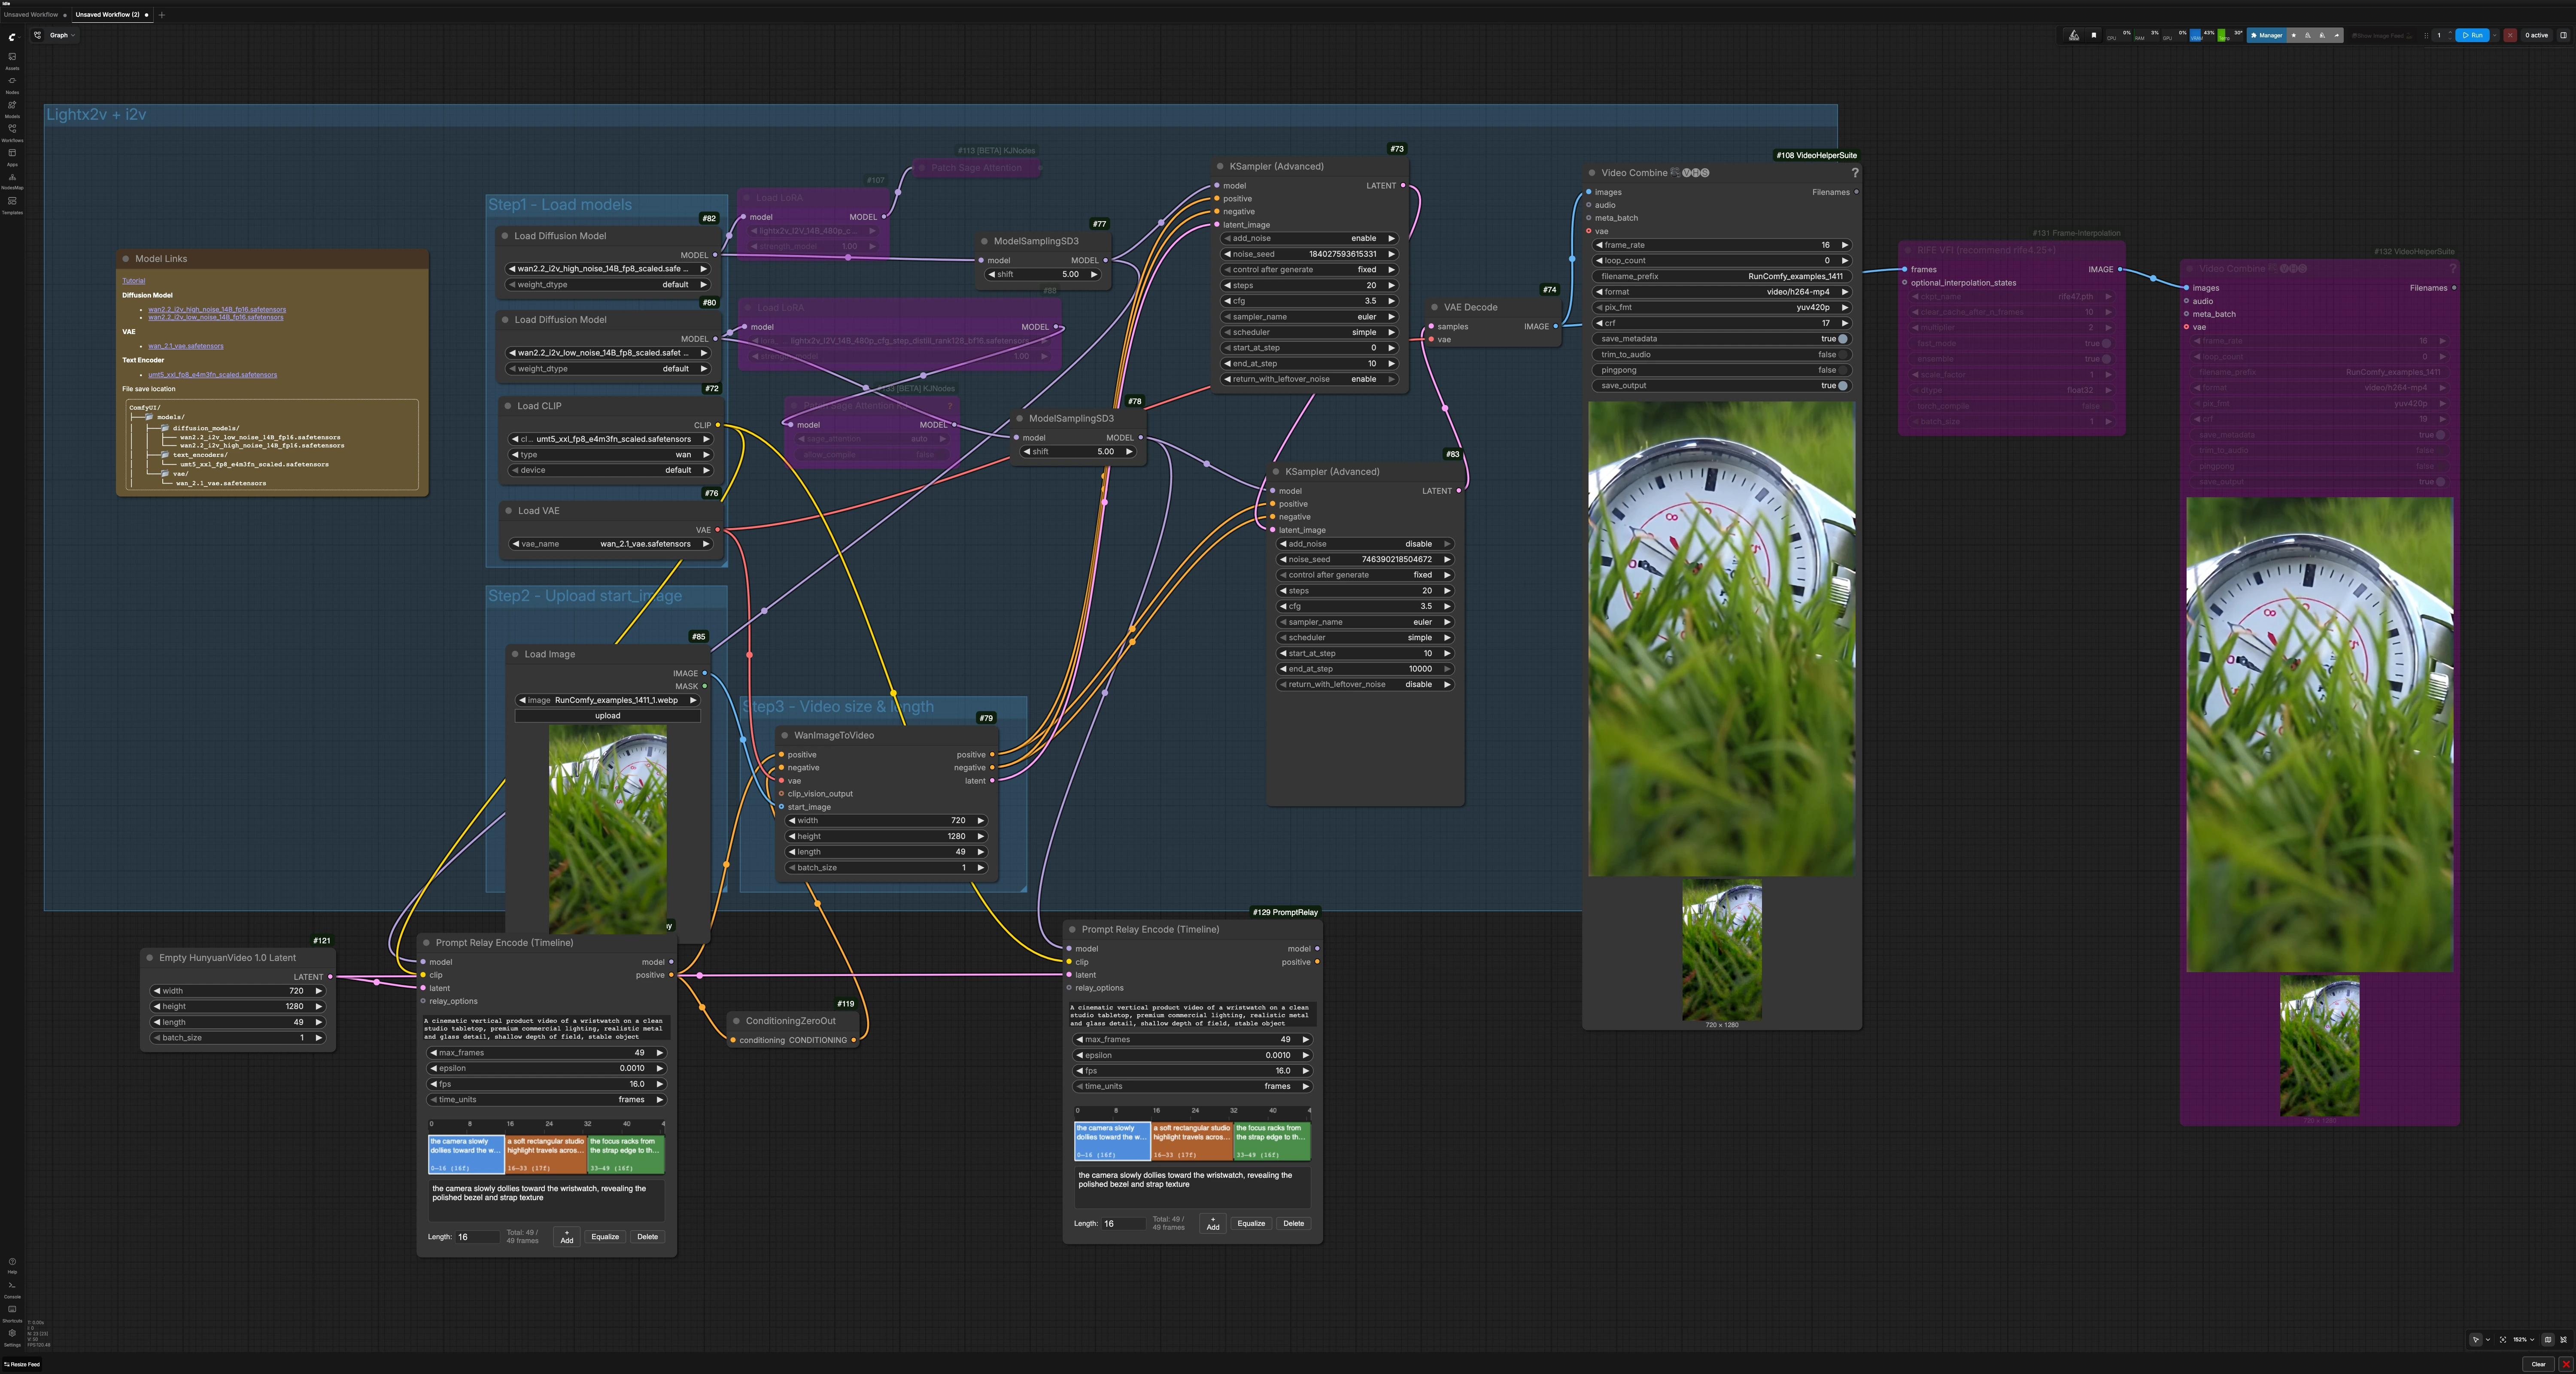This screenshot has height=1374, width=2576.
Task: Open scheduler simple dropdown on KSampler #83
Action: (x=1364, y=637)
